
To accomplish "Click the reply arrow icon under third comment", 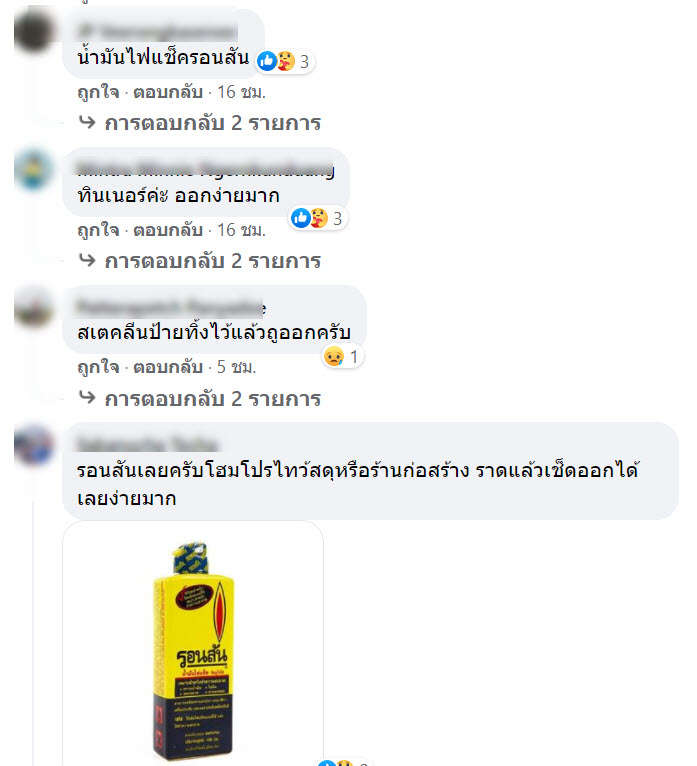I will (x=87, y=397).
